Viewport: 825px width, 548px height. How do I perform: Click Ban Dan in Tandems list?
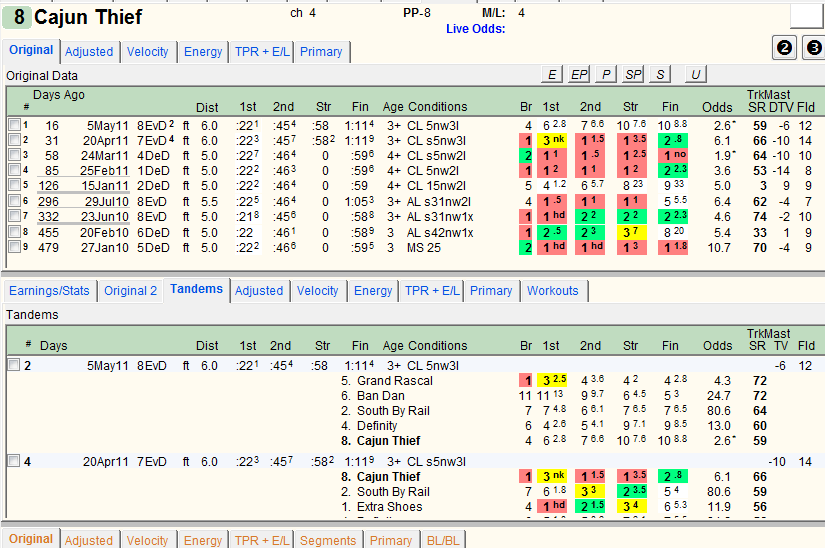click(x=380, y=395)
